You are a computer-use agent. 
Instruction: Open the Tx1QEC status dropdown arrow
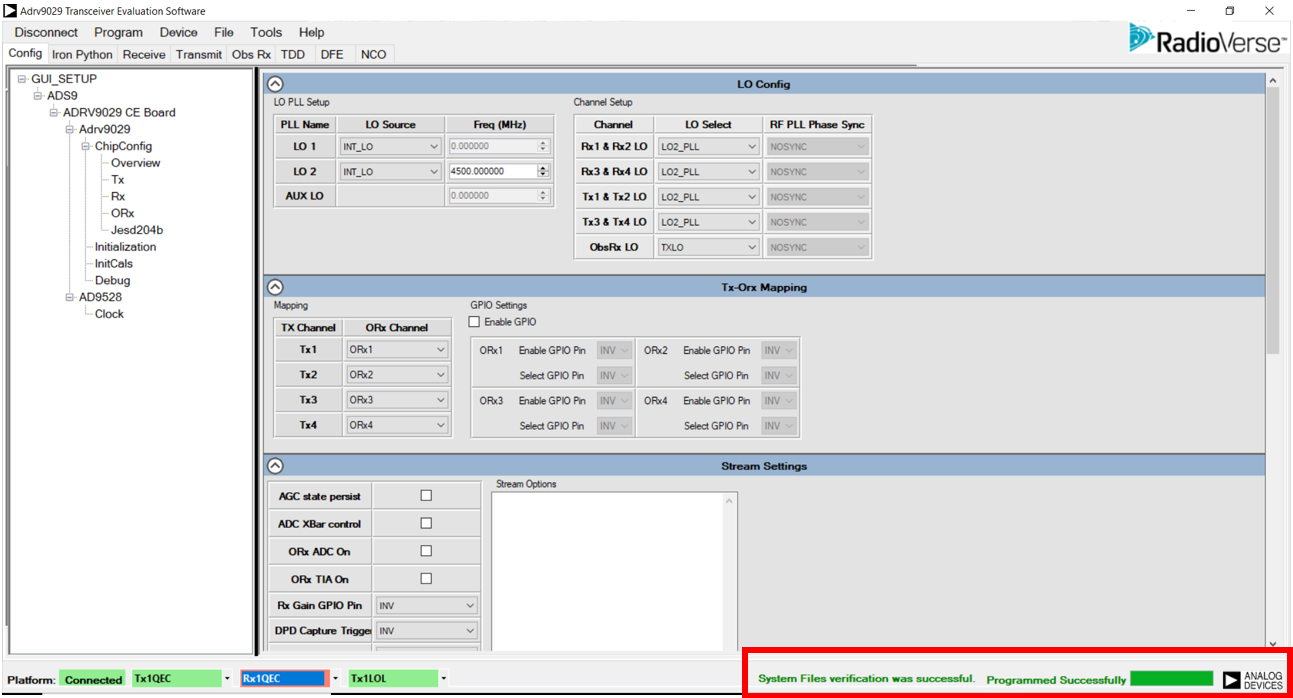tap(228, 679)
